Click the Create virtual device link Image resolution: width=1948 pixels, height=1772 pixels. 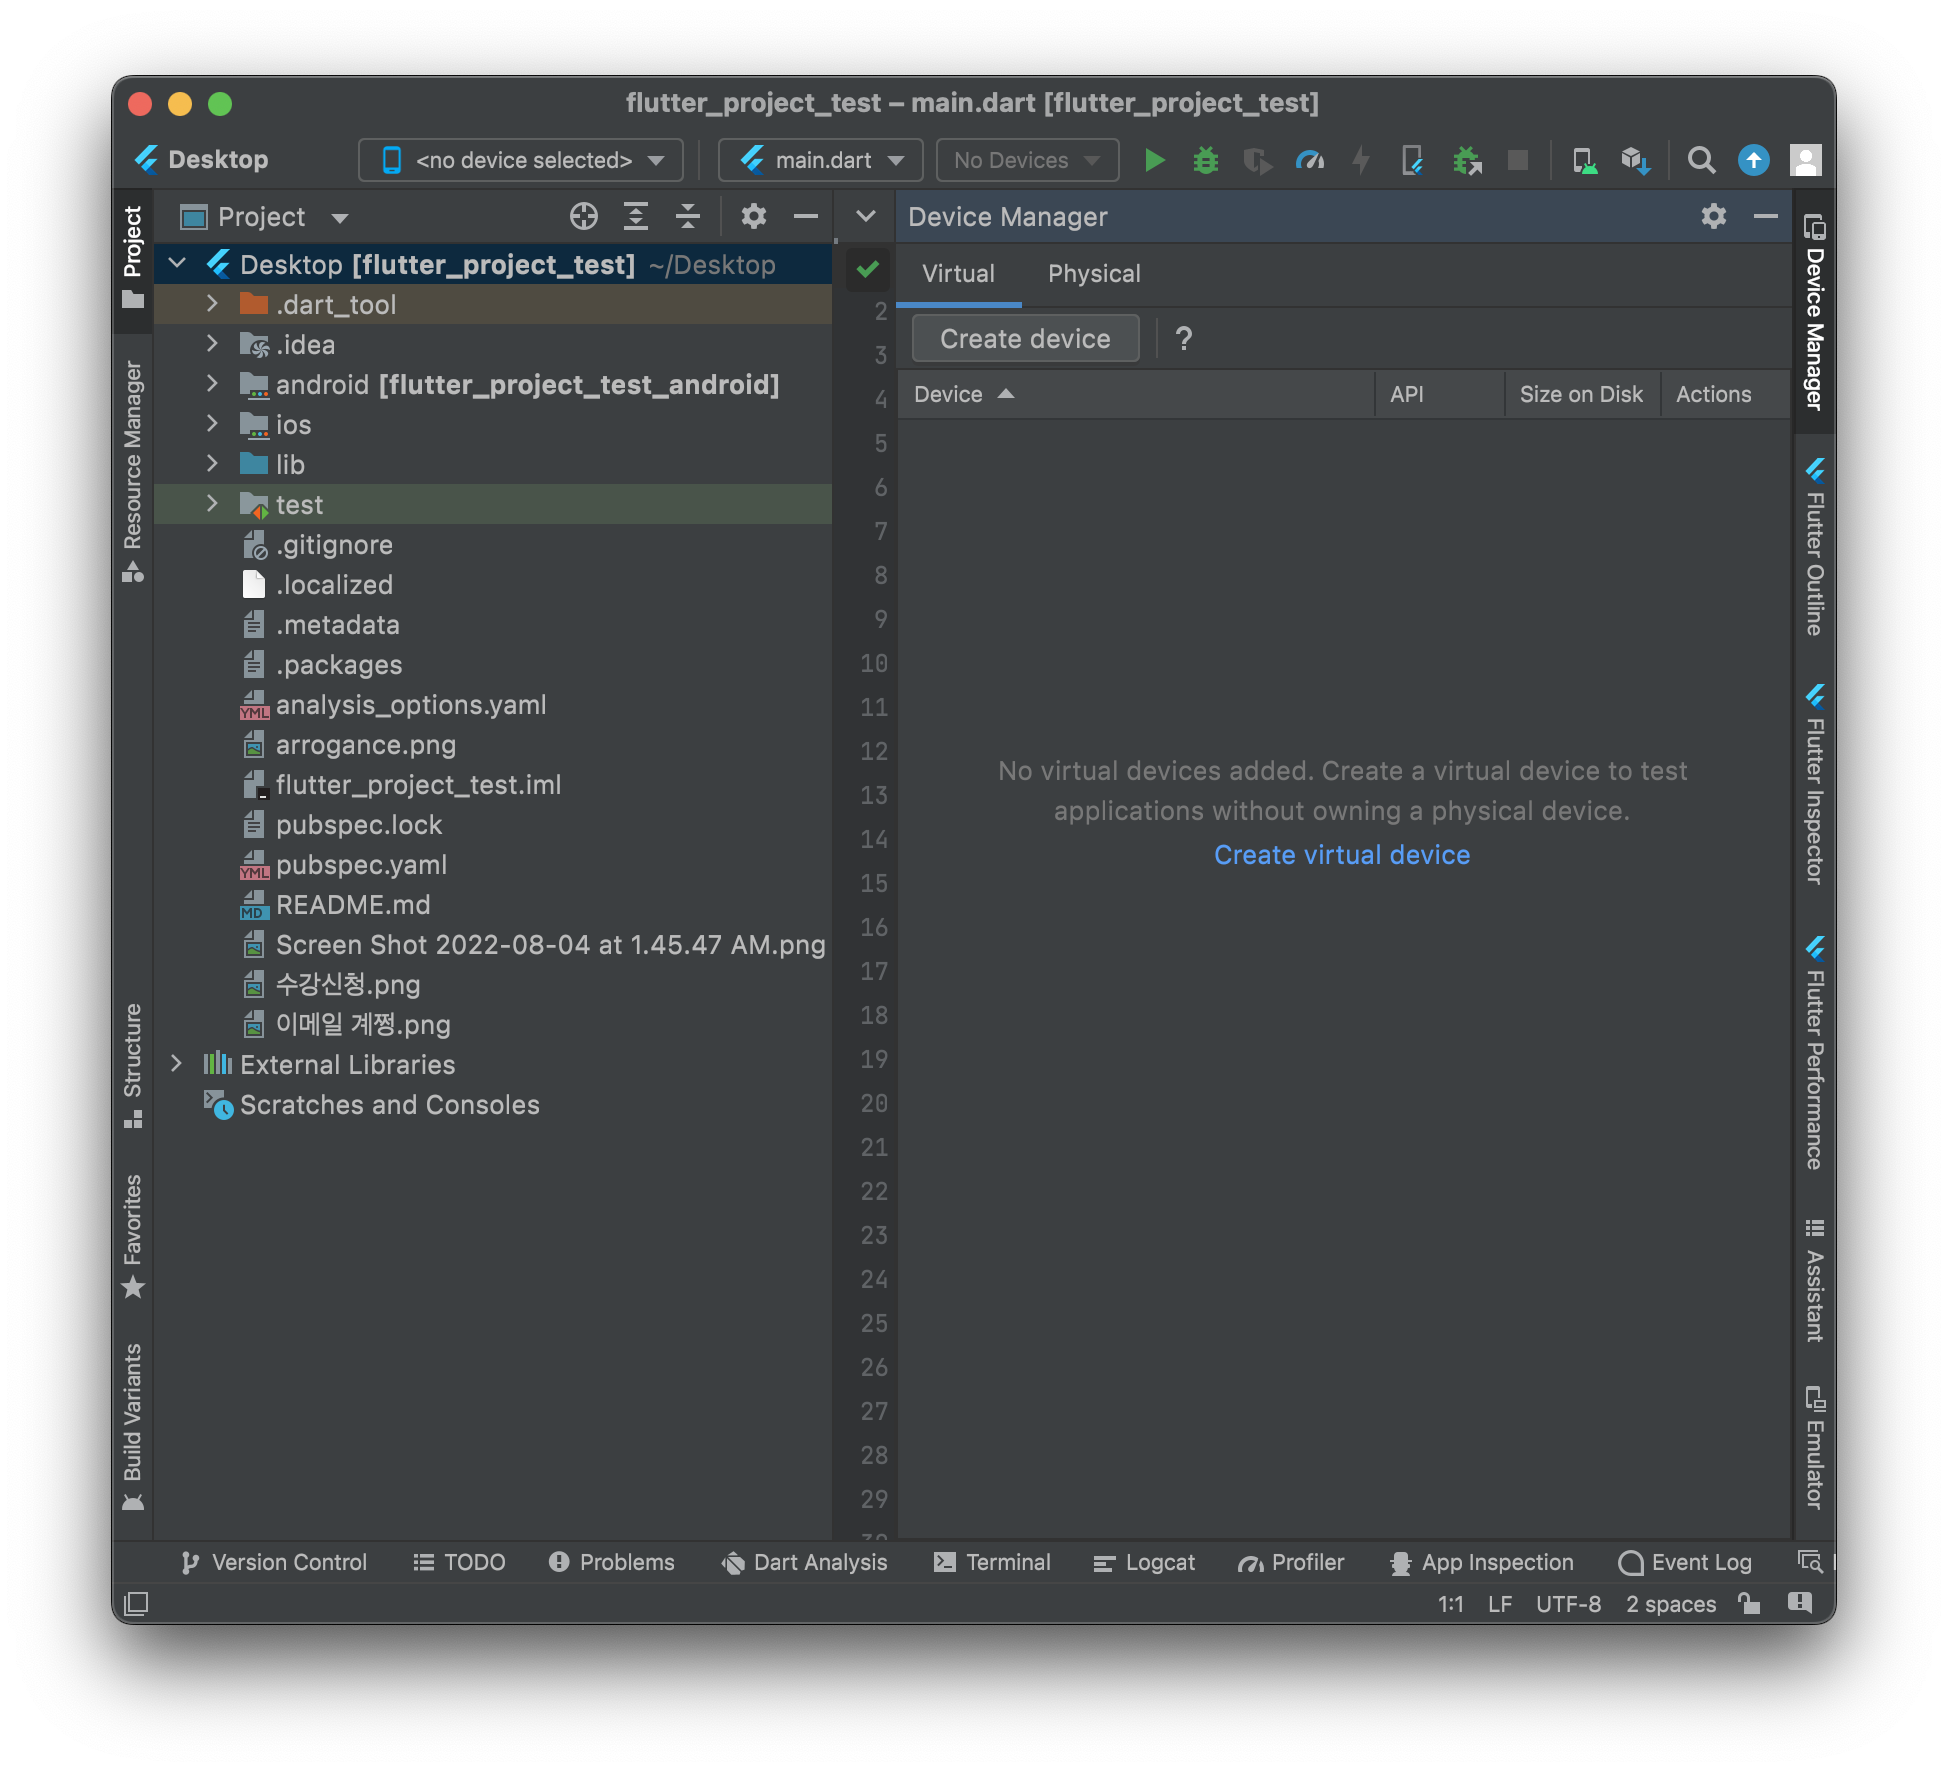(1342, 855)
